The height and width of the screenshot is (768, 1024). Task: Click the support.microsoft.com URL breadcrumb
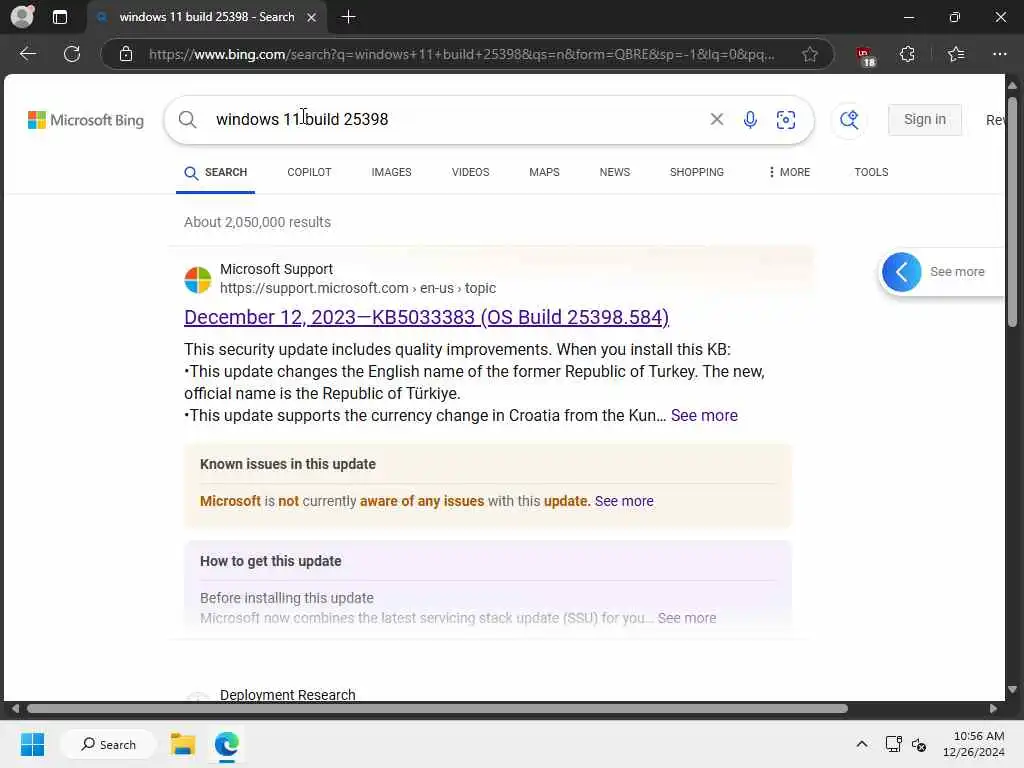358,288
